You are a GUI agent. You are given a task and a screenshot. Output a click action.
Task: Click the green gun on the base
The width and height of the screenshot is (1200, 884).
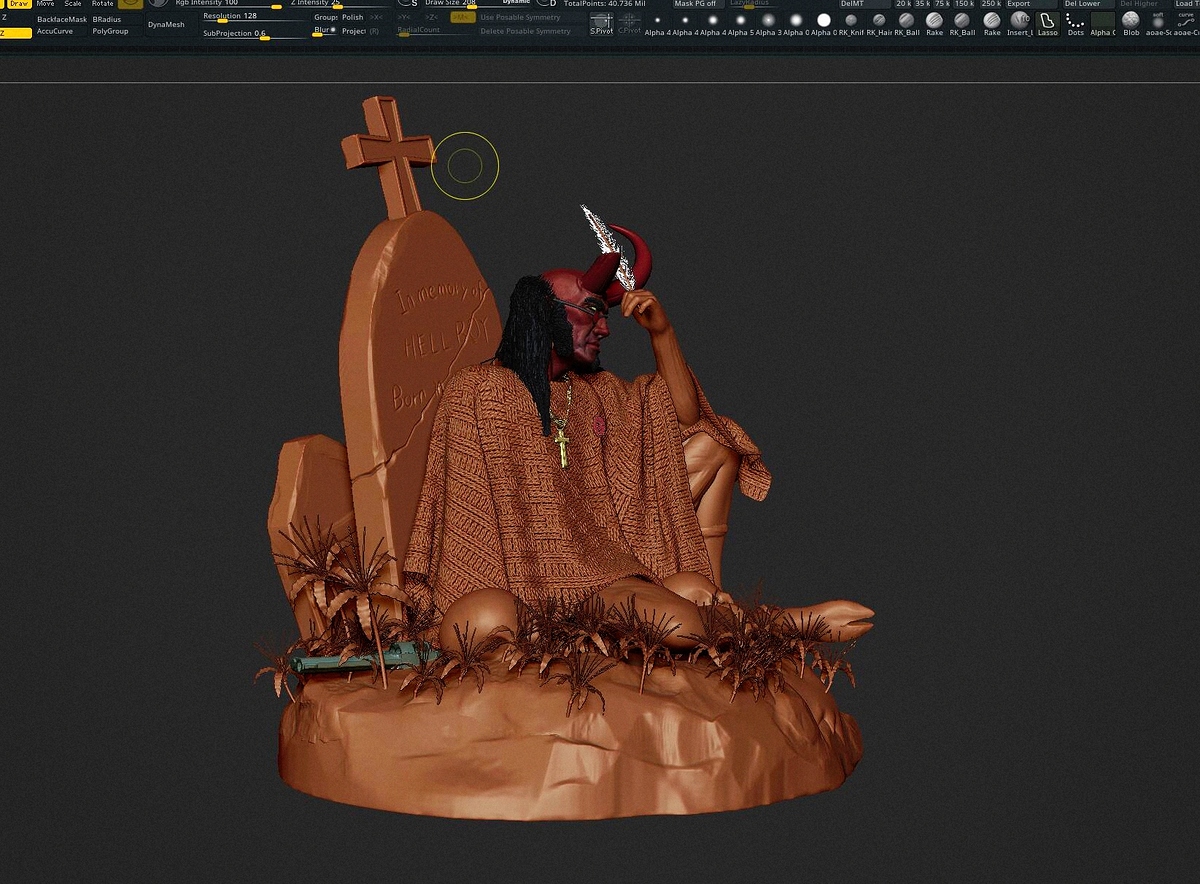(365, 660)
